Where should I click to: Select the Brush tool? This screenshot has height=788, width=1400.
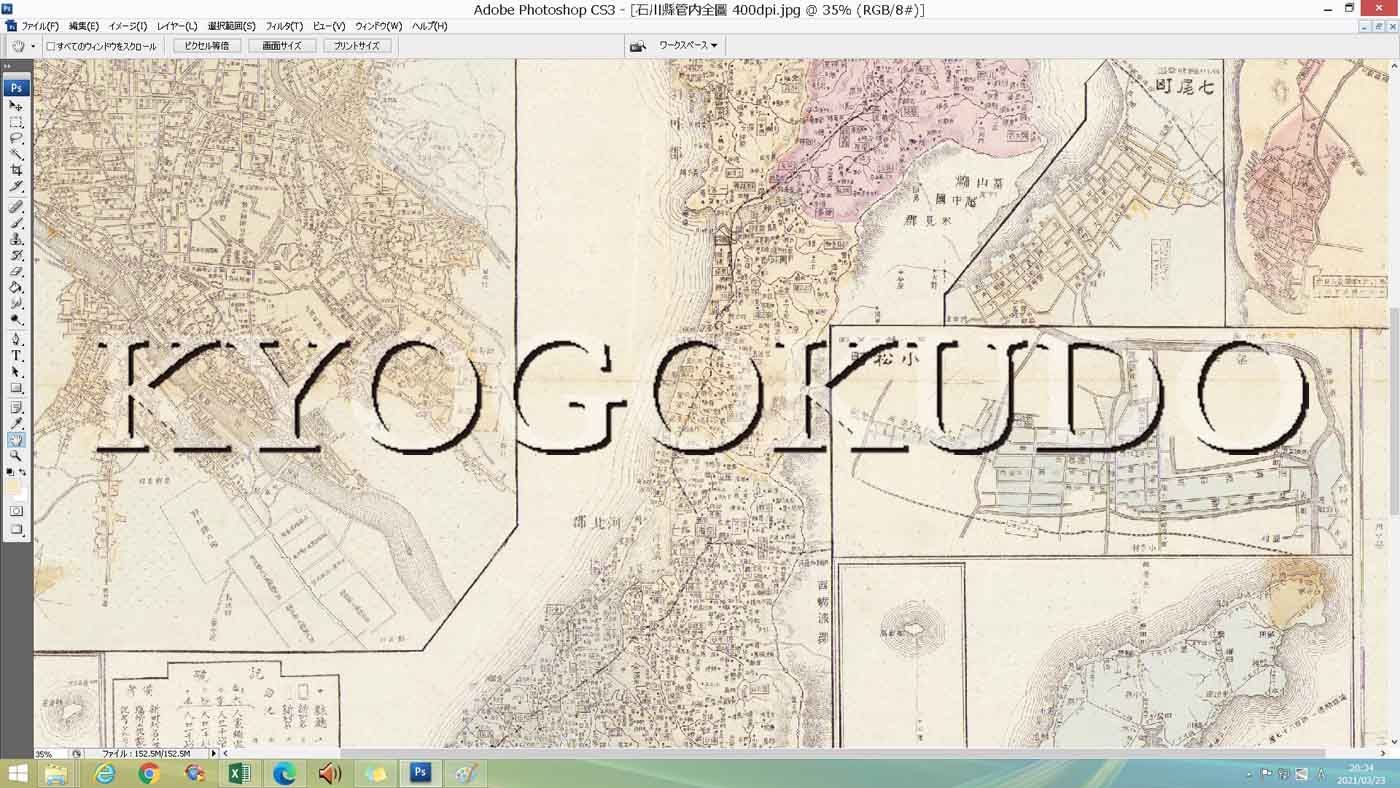(x=16, y=223)
